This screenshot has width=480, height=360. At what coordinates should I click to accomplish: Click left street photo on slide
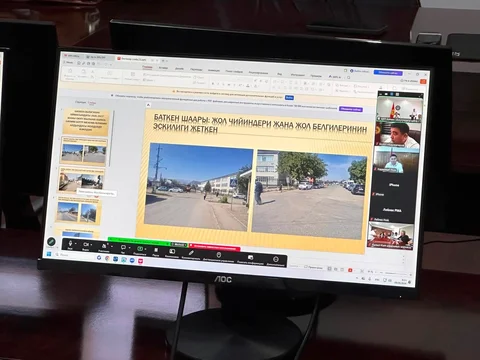(x=198, y=187)
